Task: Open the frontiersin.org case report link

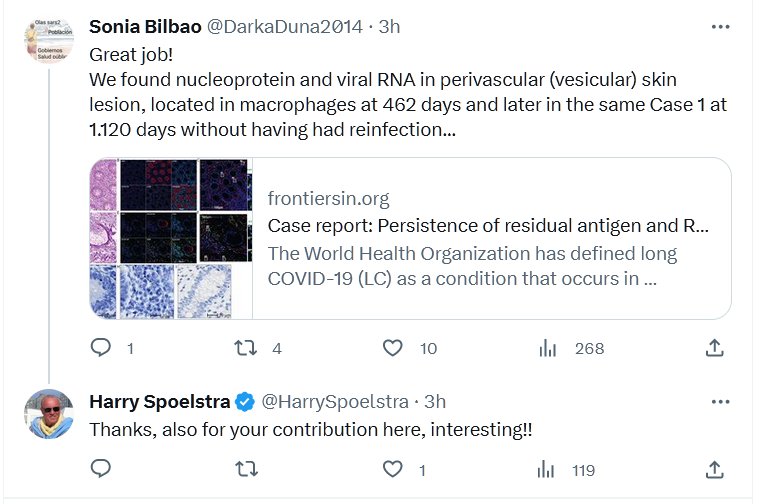Action: [490, 225]
